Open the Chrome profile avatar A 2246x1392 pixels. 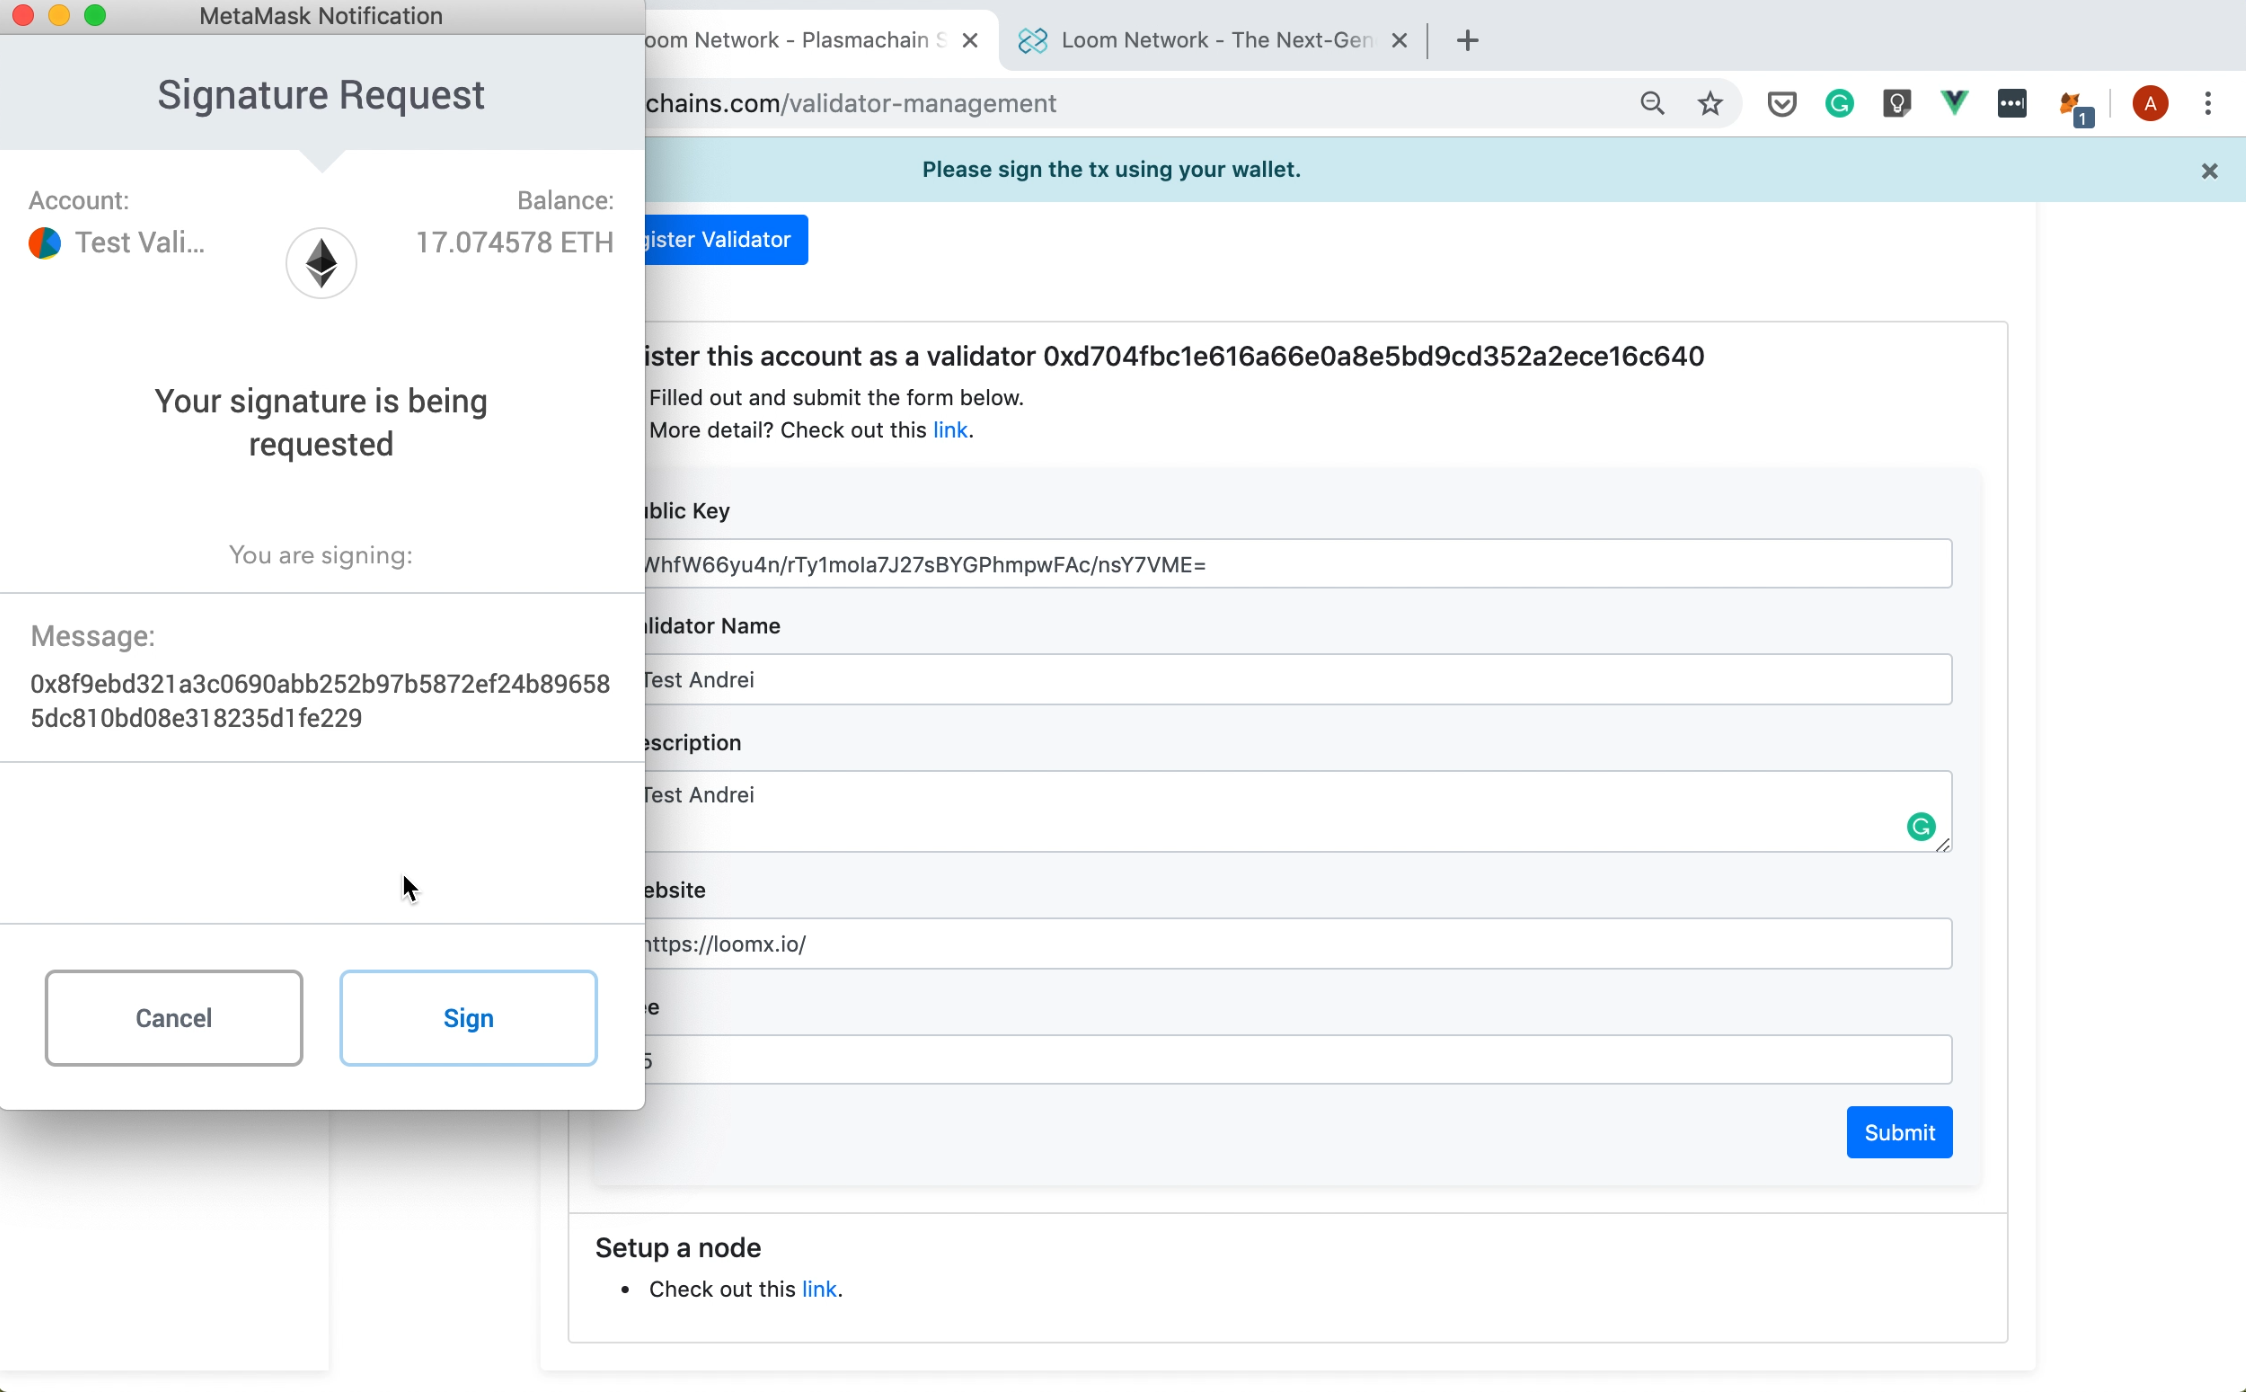[2150, 103]
